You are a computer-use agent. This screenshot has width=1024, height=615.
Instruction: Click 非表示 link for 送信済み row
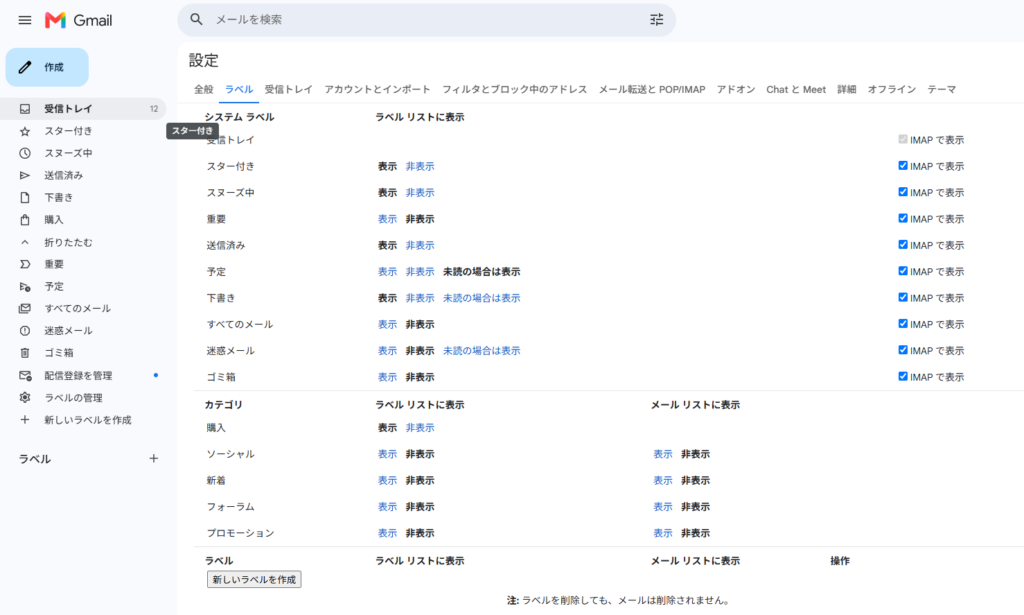pyautogui.click(x=420, y=245)
